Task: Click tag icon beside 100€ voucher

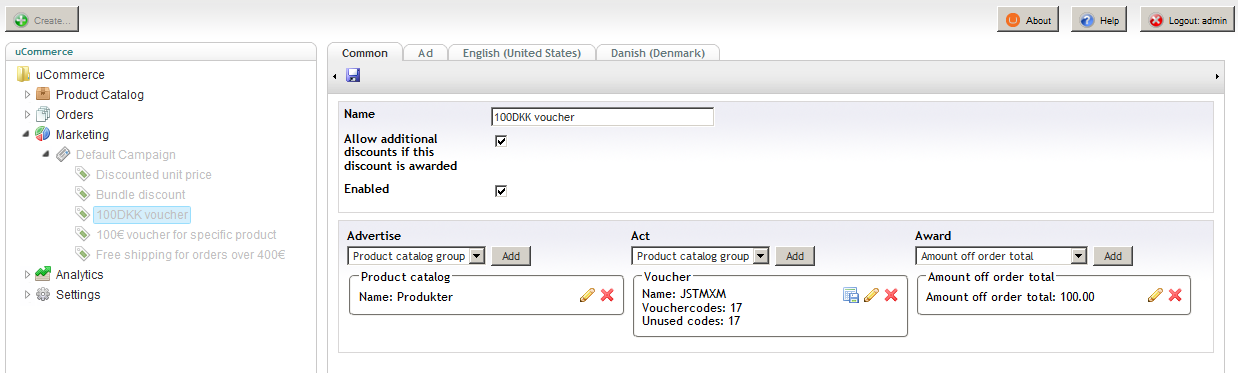Action: (83, 234)
